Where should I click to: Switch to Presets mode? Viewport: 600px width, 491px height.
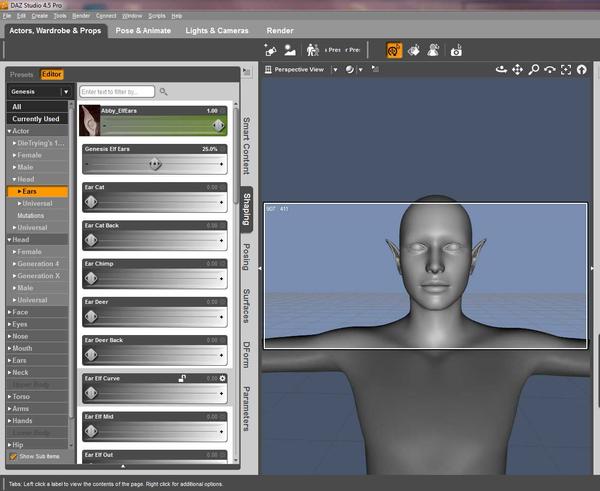click(21, 75)
